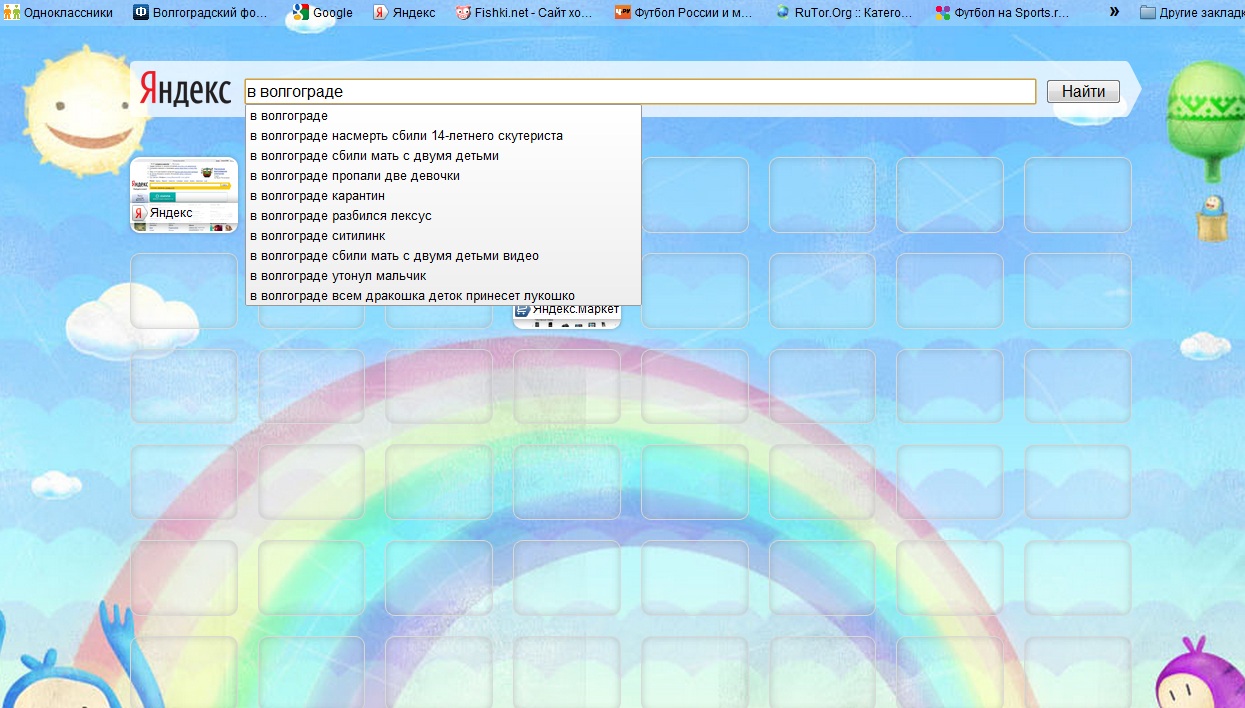
Task: Choose suggestion "в волгограде разбился лексус"
Action: tap(340, 216)
